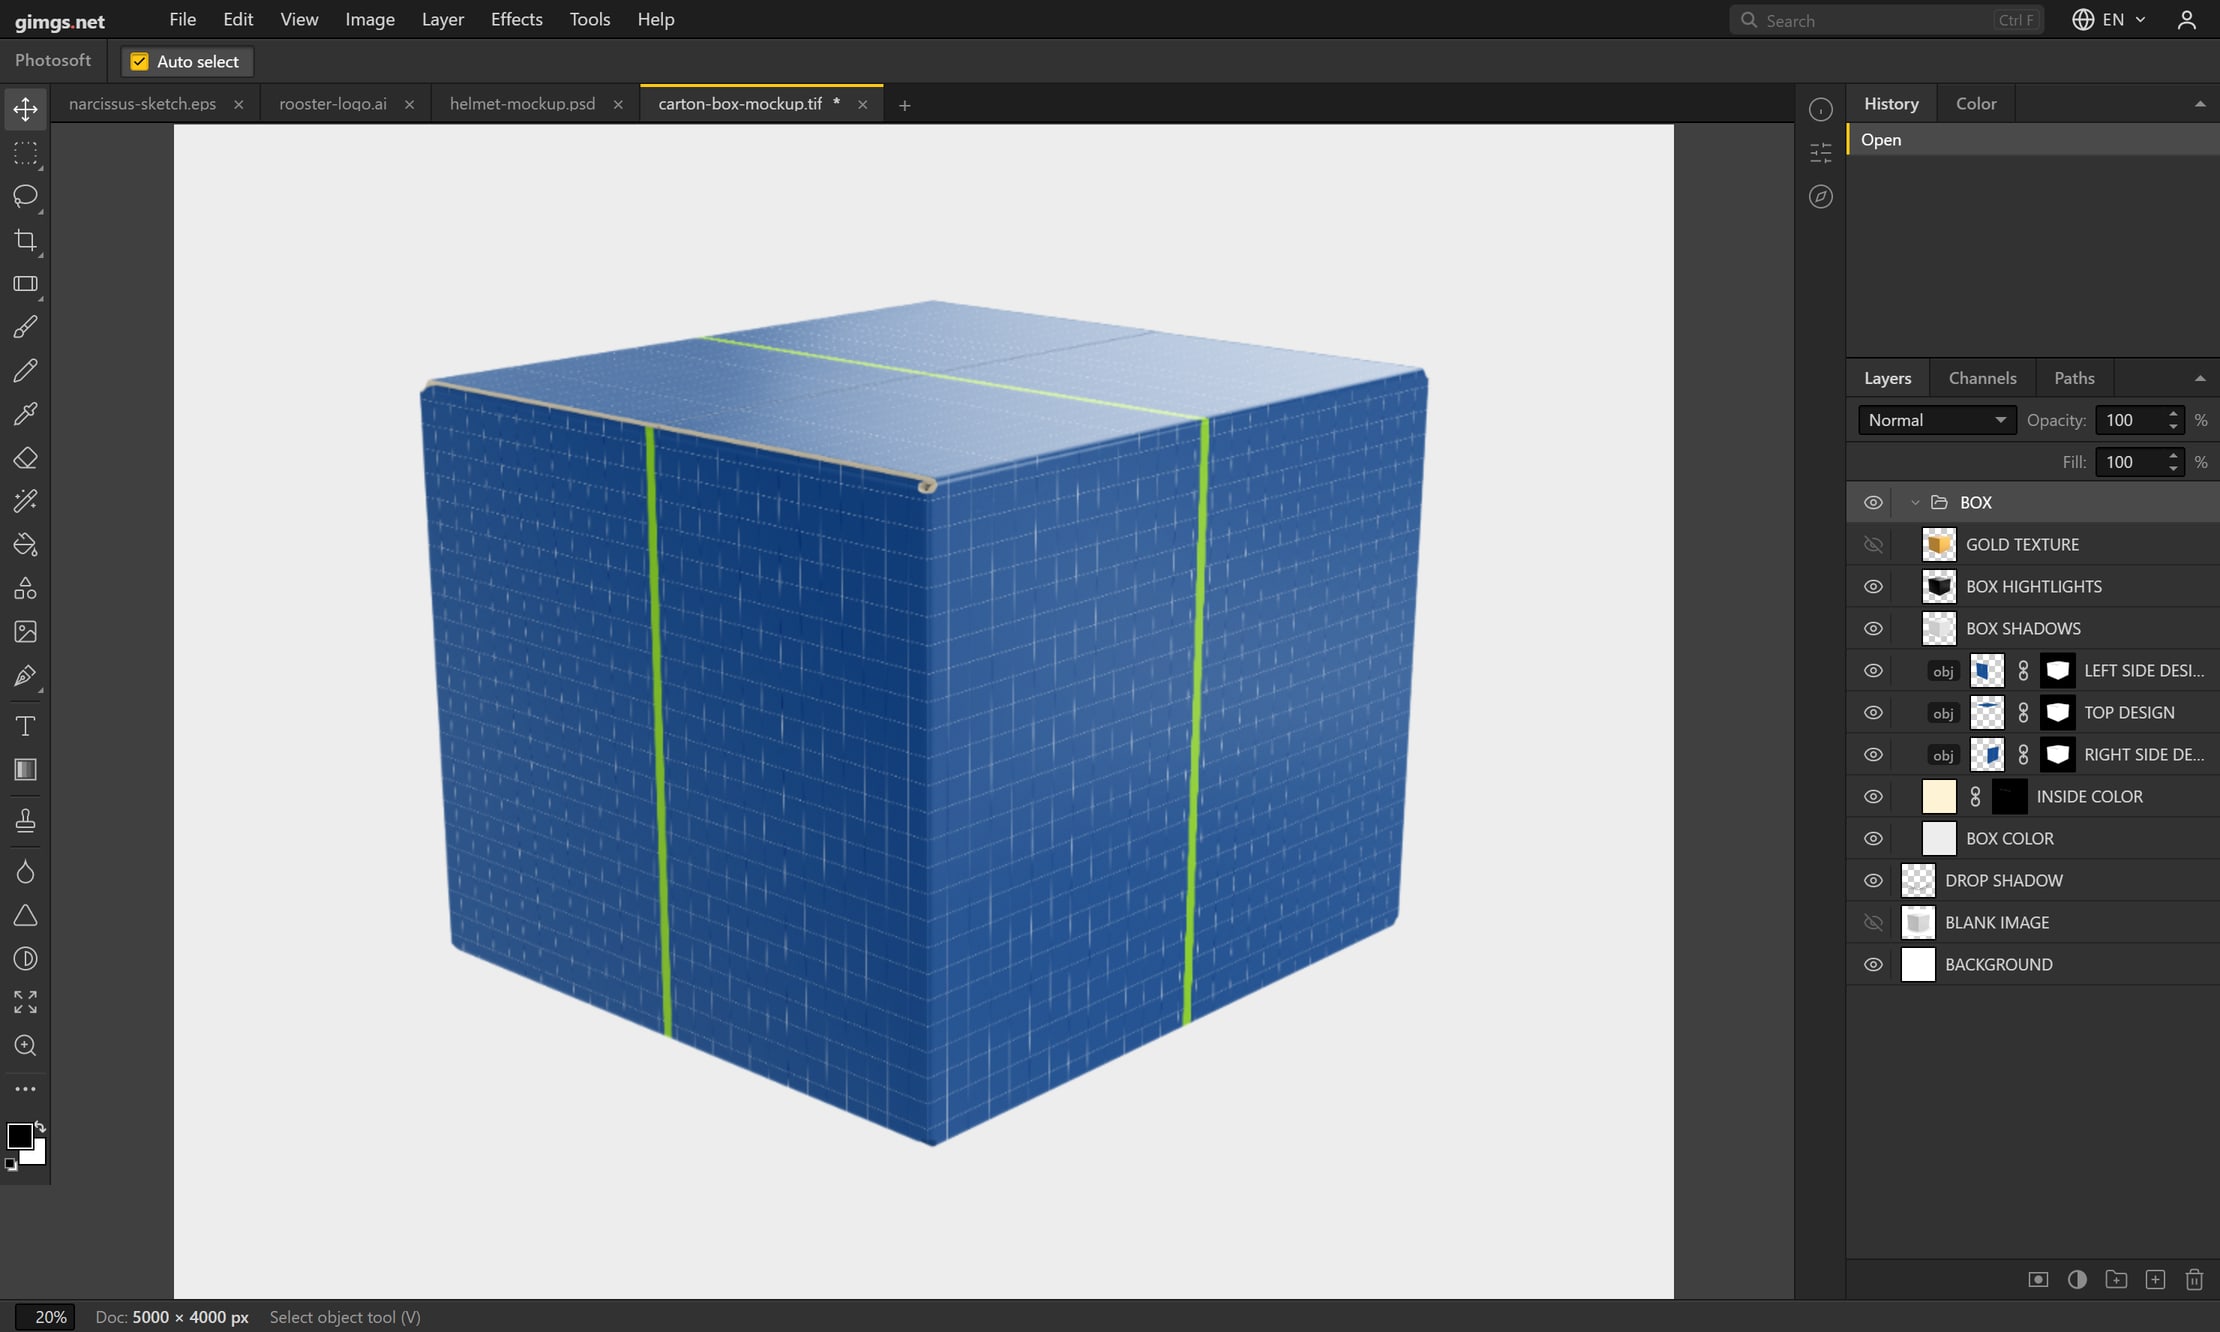
Task: Switch to the Channels tab
Action: click(x=1982, y=378)
